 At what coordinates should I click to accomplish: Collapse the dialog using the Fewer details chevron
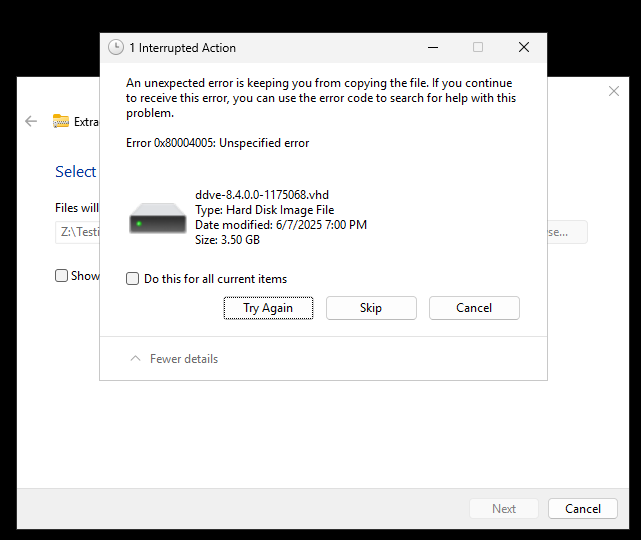[x=136, y=359]
